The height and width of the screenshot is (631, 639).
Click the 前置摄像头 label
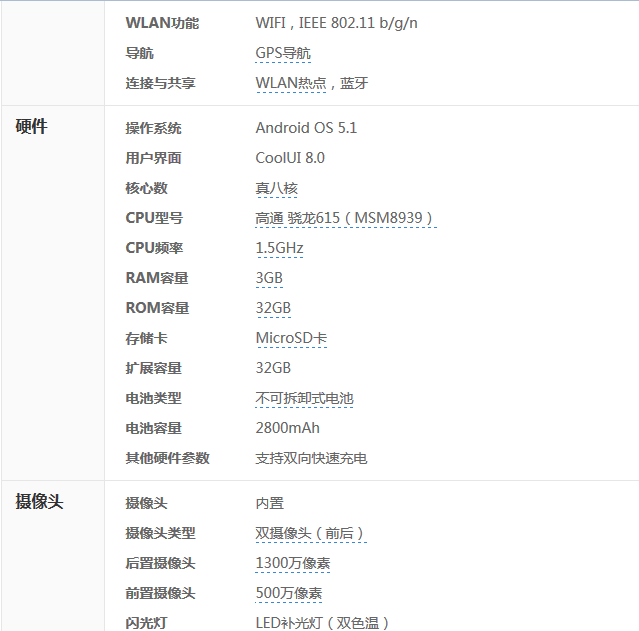click(x=160, y=593)
